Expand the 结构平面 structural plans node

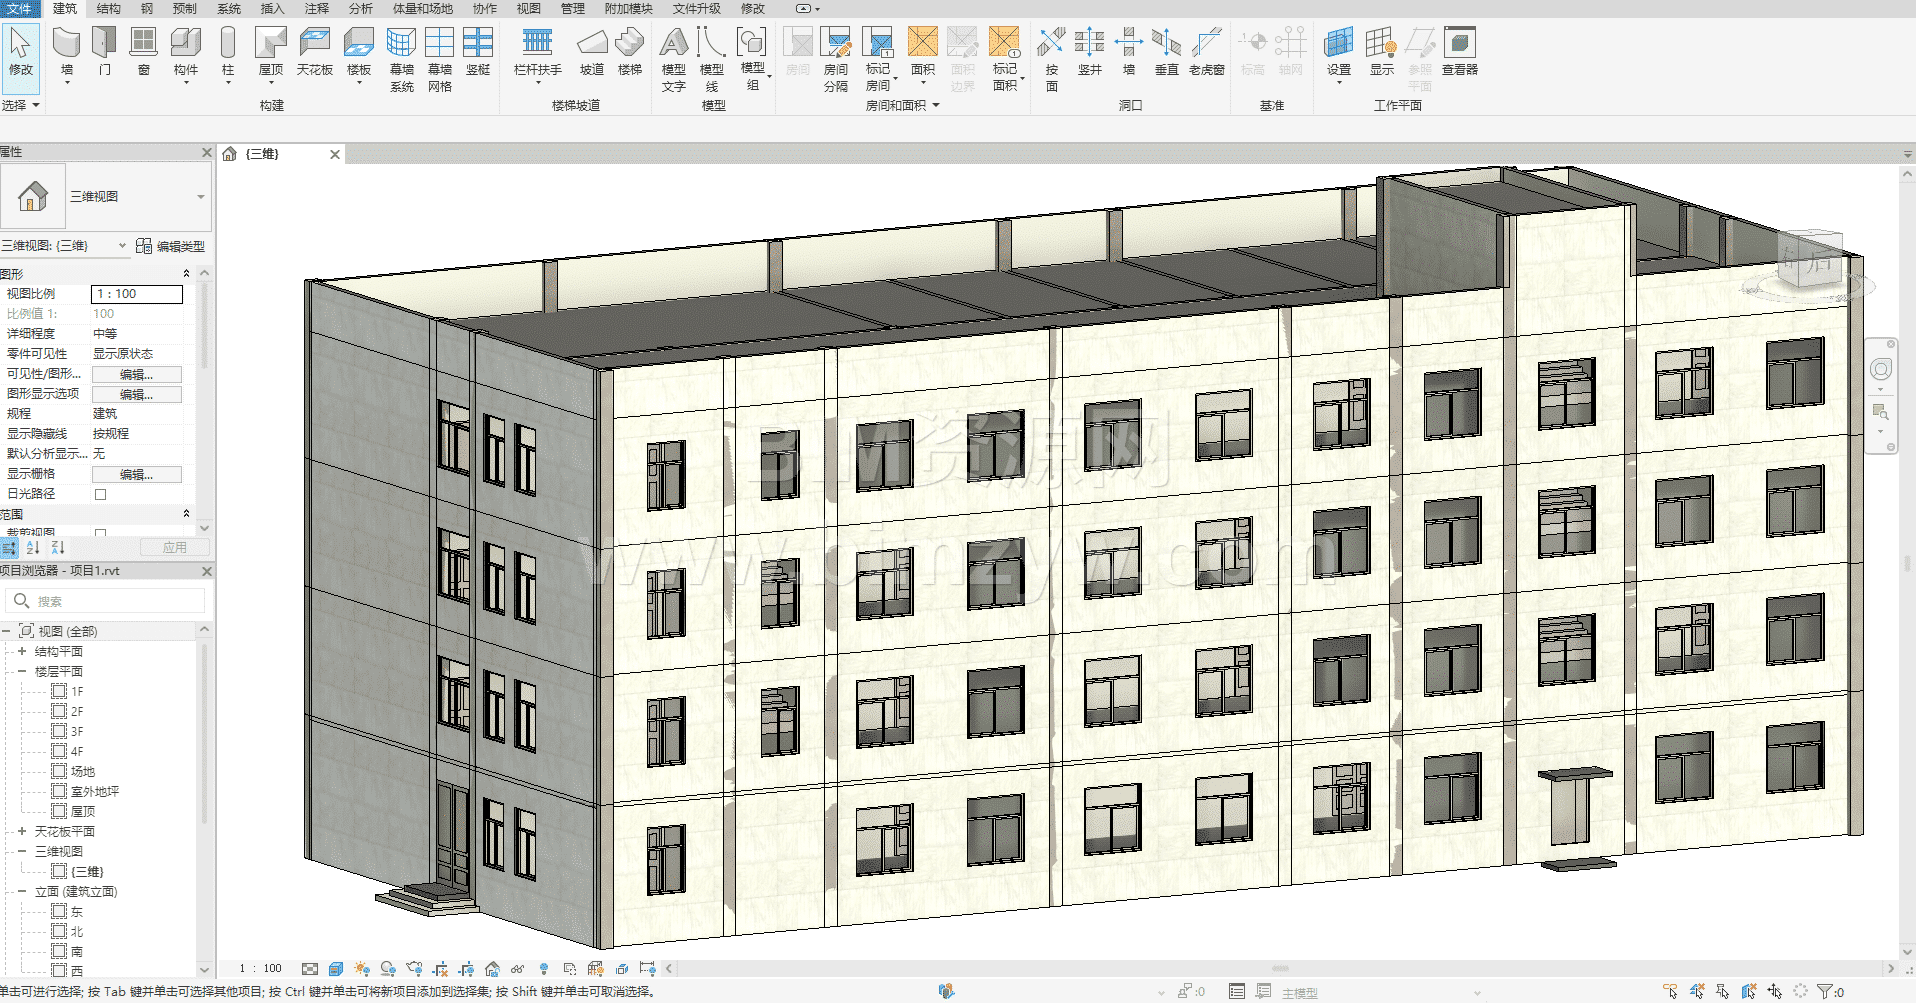coord(22,651)
